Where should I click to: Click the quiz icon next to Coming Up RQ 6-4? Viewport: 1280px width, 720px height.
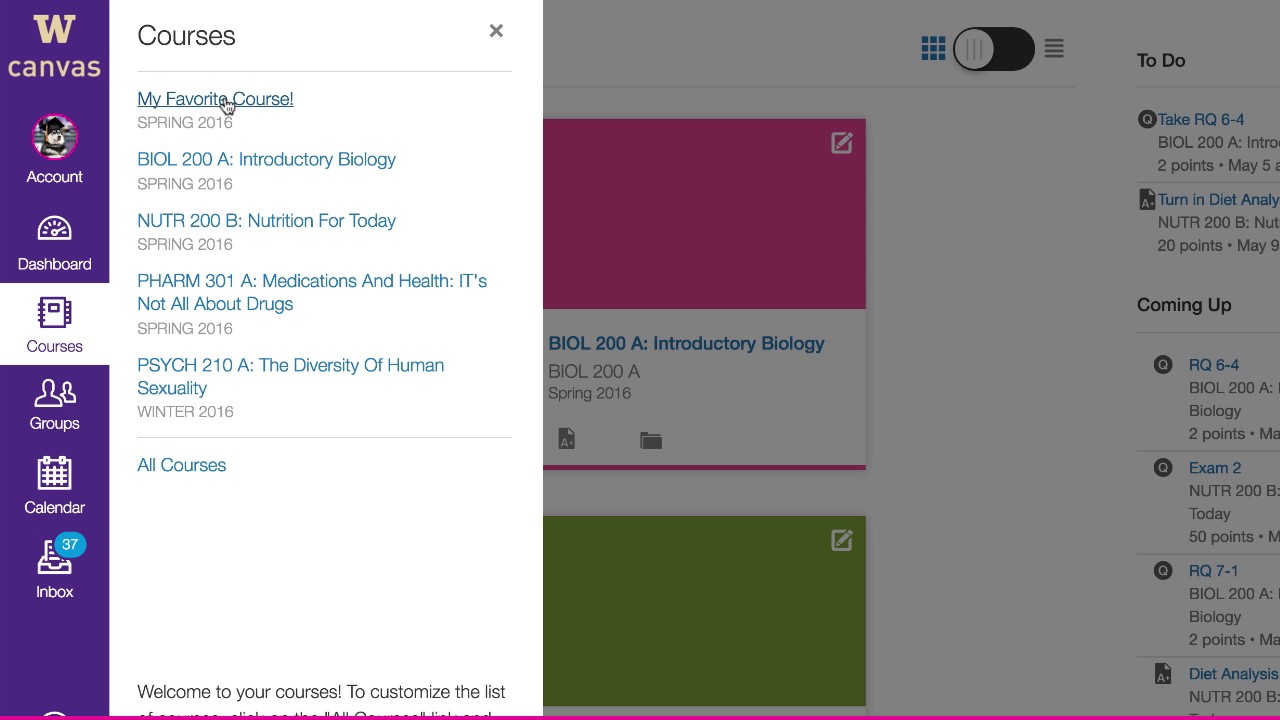1163,365
